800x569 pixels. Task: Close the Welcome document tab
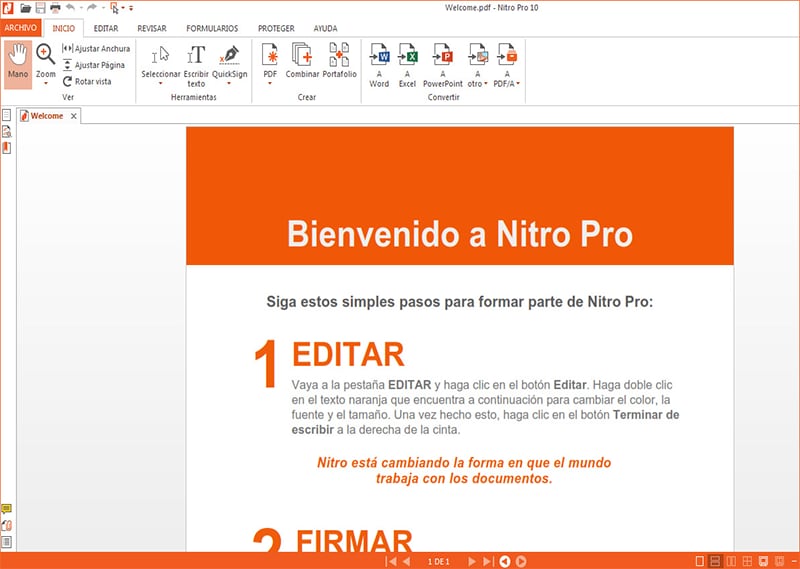click(x=73, y=116)
